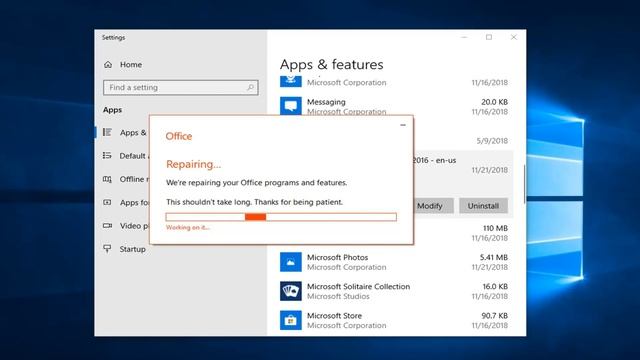Select the Messaging app icon
The height and width of the screenshot is (360, 640).
click(x=291, y=106)
